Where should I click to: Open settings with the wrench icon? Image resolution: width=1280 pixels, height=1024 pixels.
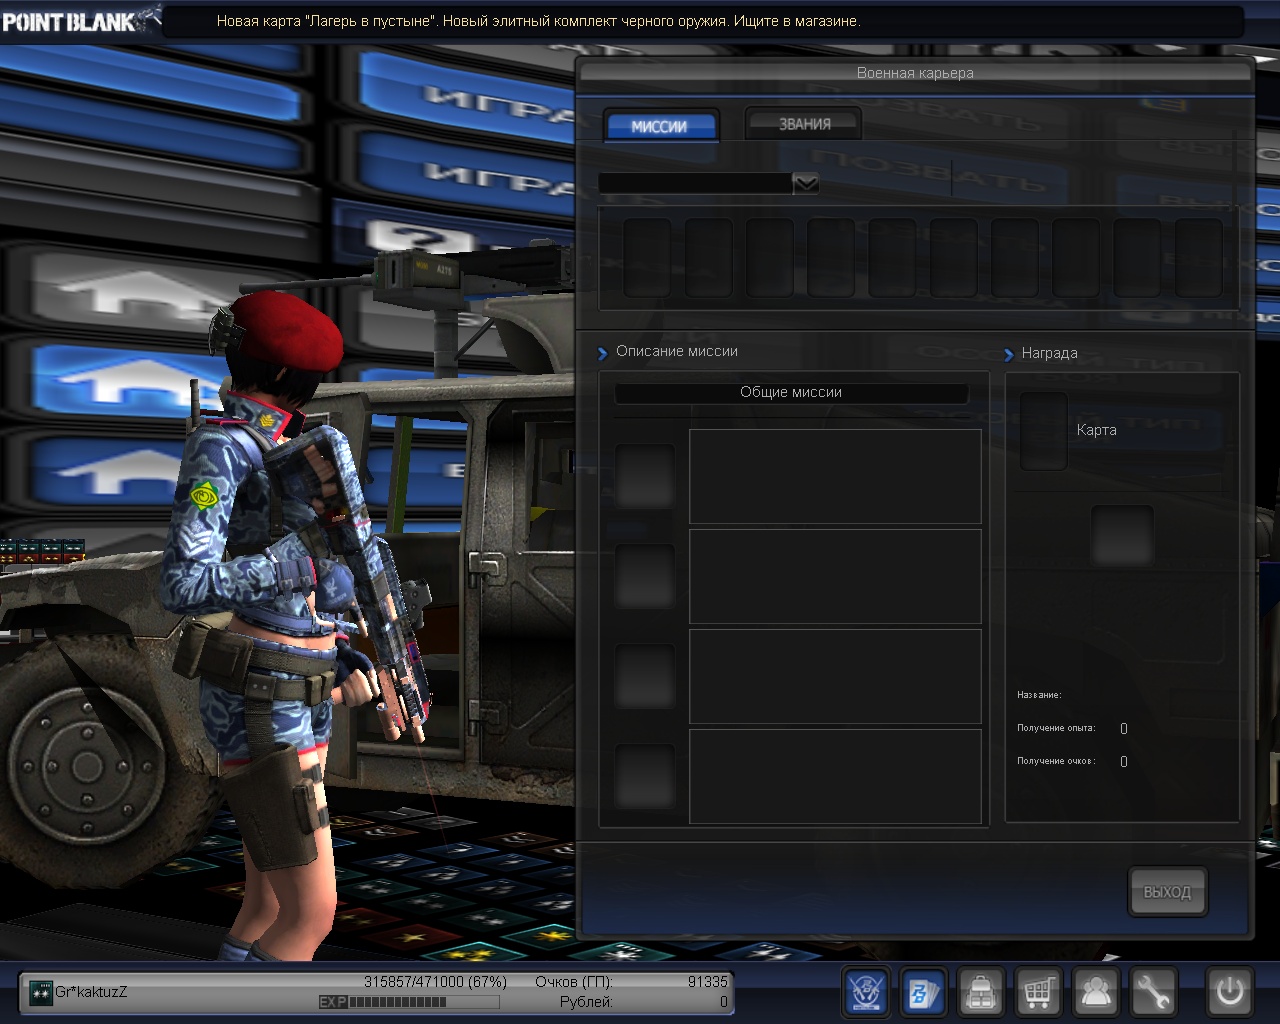click(x=1153, y=992)
